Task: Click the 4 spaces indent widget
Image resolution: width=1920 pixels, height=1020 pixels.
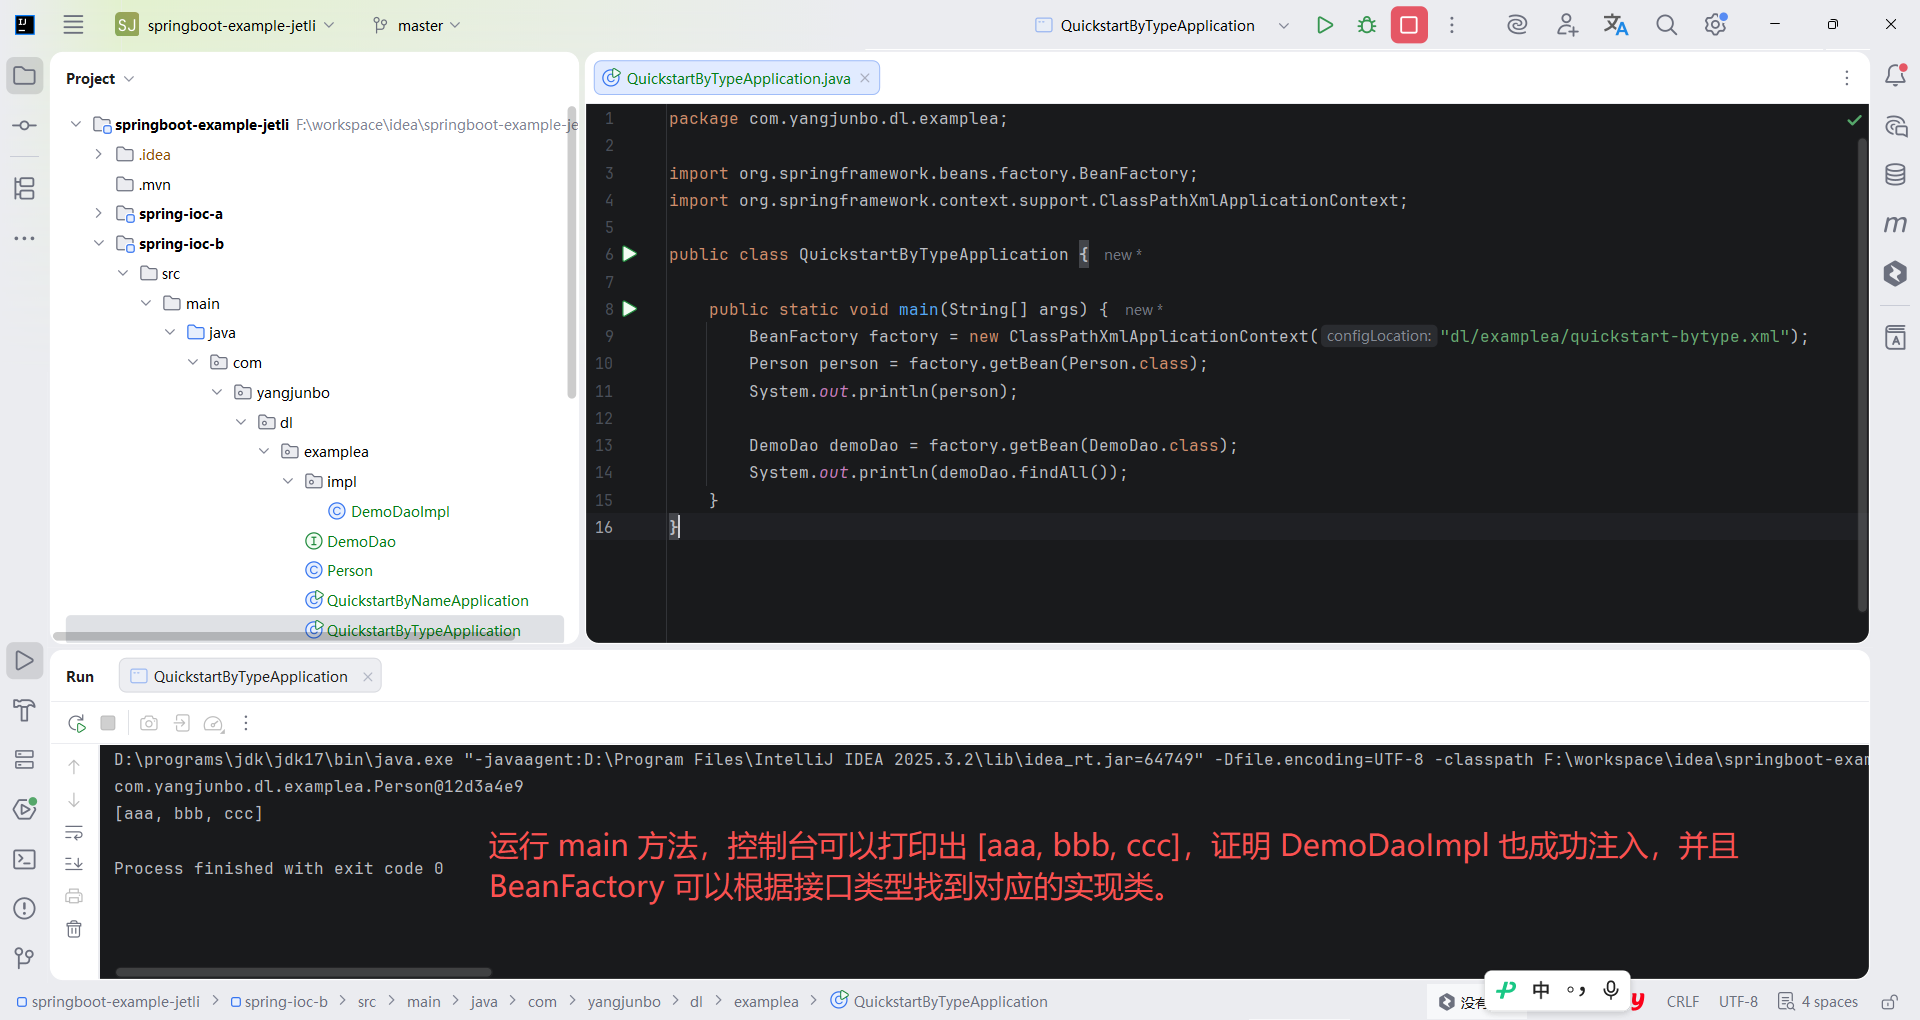Action: click(x=1819, y=1002)
